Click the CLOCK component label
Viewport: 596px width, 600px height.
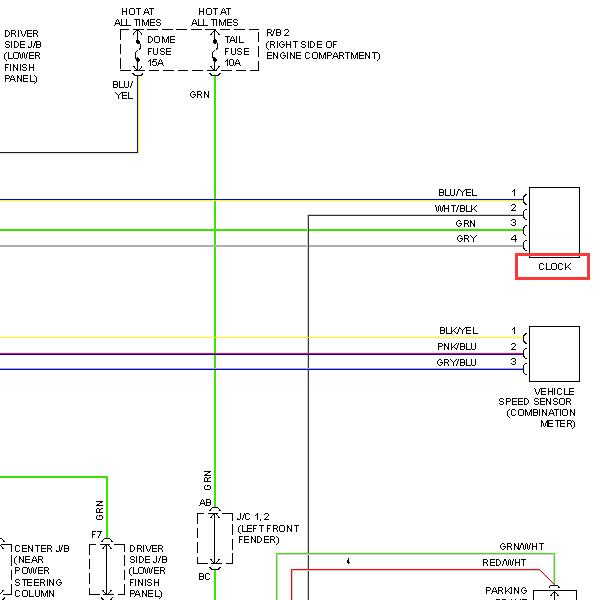pos(554,266)
